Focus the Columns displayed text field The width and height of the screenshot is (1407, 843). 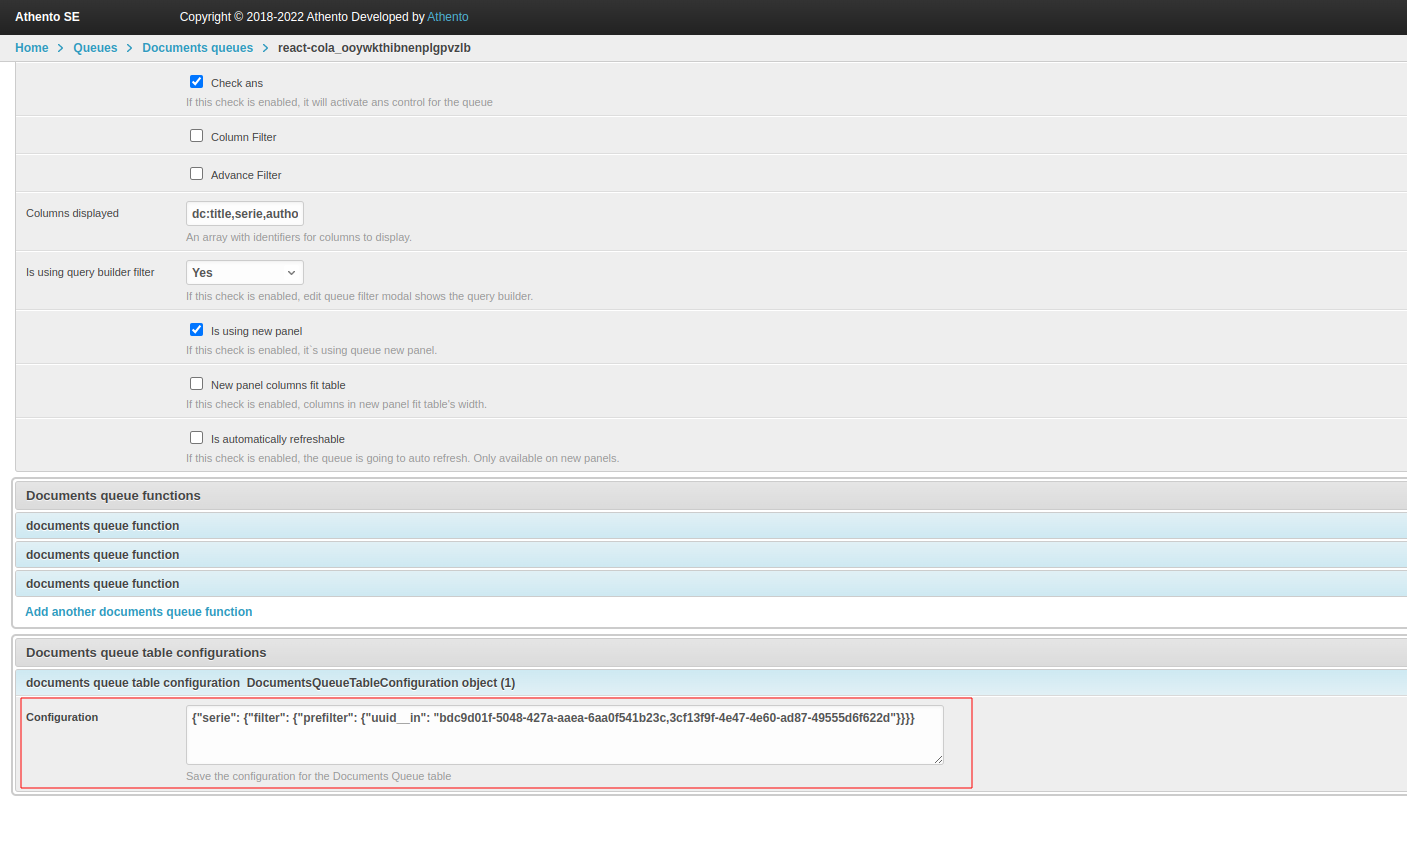pyautogui.click(x=244, y=214)
